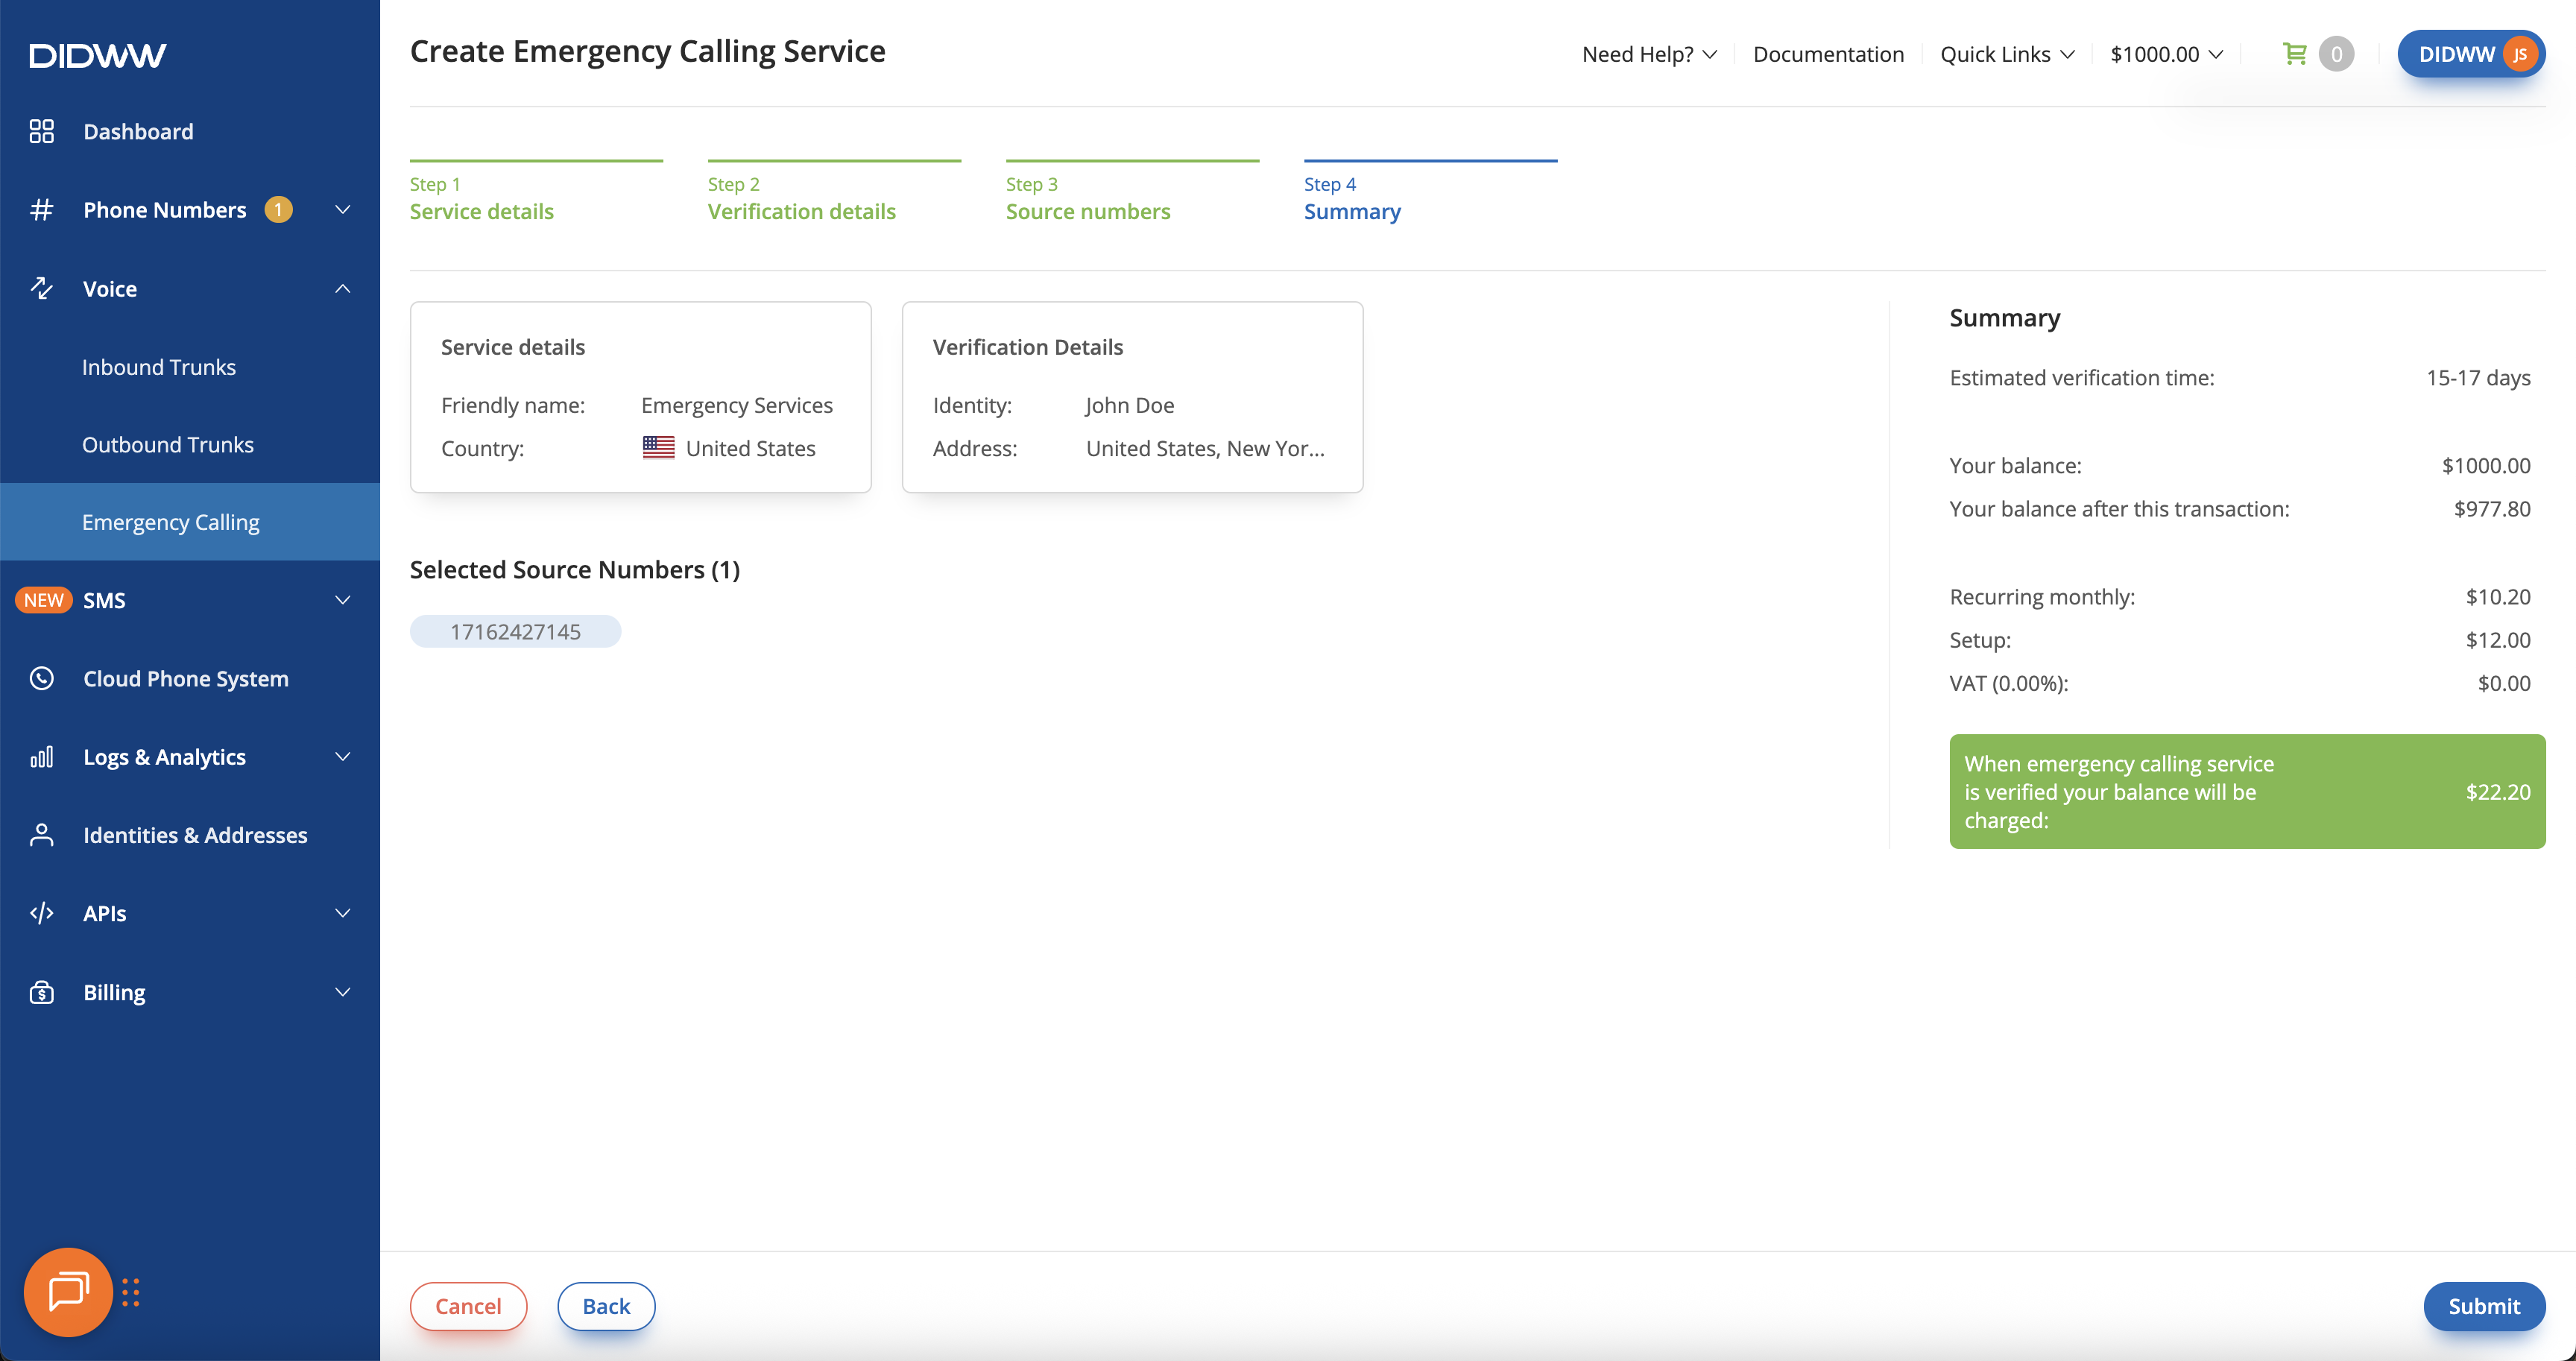The height and width of the screenshot is (1361, 2576).
Task: Go to Step 1 Service details tab
Action: pyautogui.click(x=482, y=211)
